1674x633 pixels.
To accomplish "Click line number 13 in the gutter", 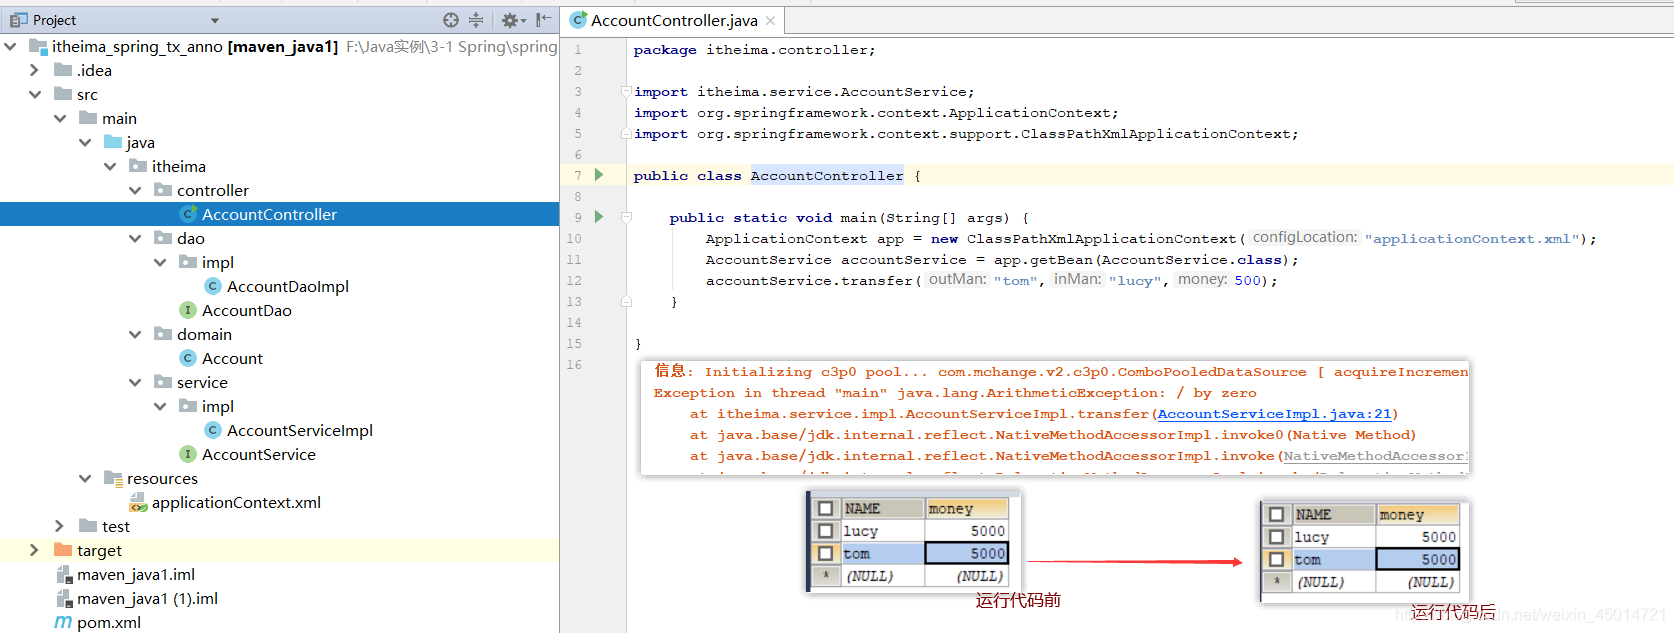I will click(x=574, y=301).
